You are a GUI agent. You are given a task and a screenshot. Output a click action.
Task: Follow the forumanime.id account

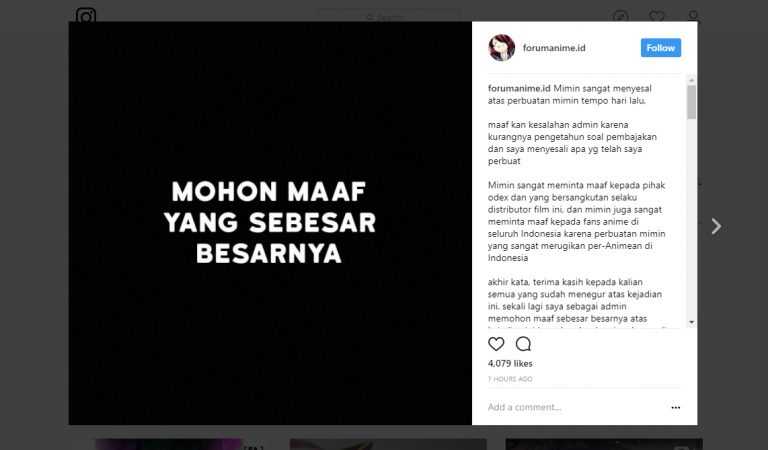(x=661, y=47)
